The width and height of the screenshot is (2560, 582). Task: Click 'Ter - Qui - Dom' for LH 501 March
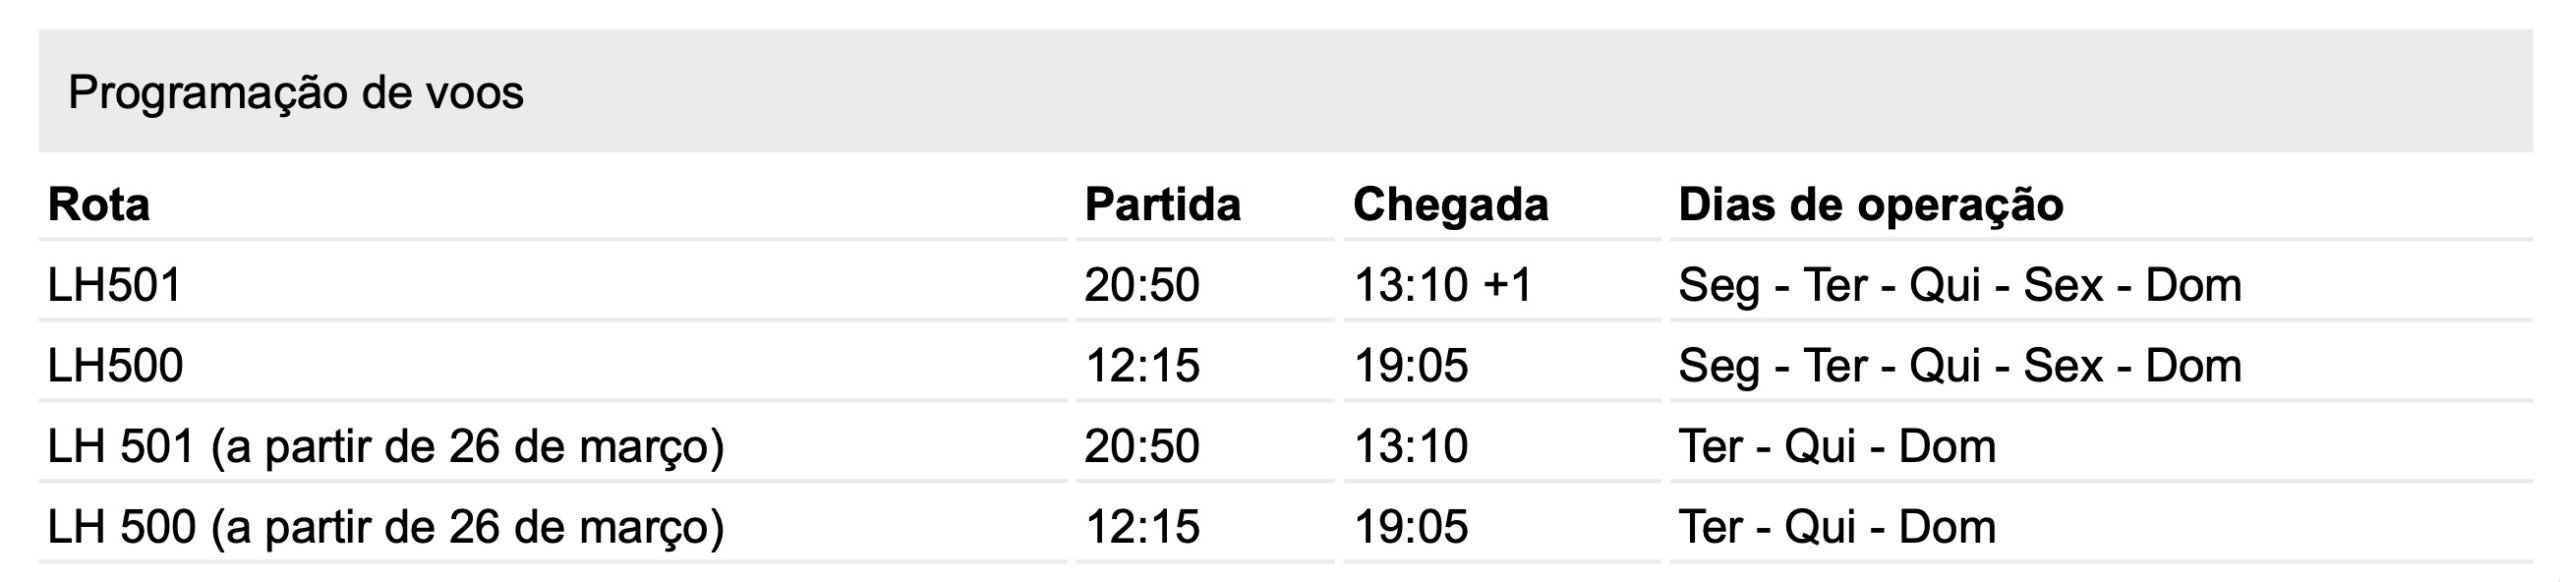click(x=1837, y=446)
